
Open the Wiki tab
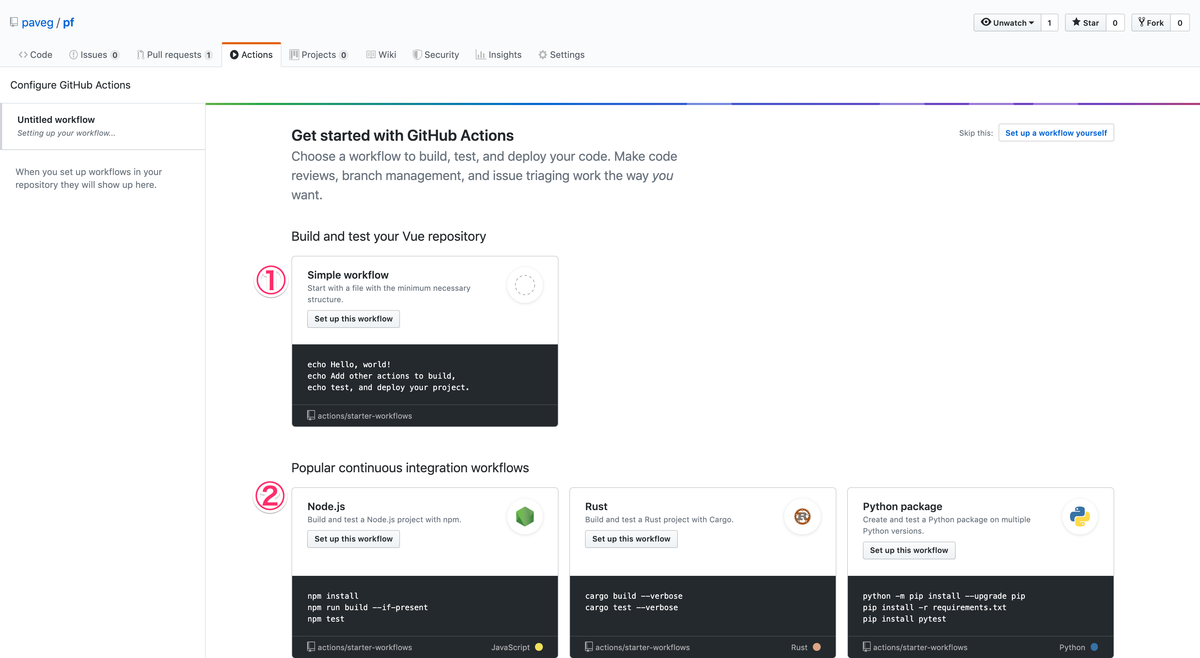point(381,55)
